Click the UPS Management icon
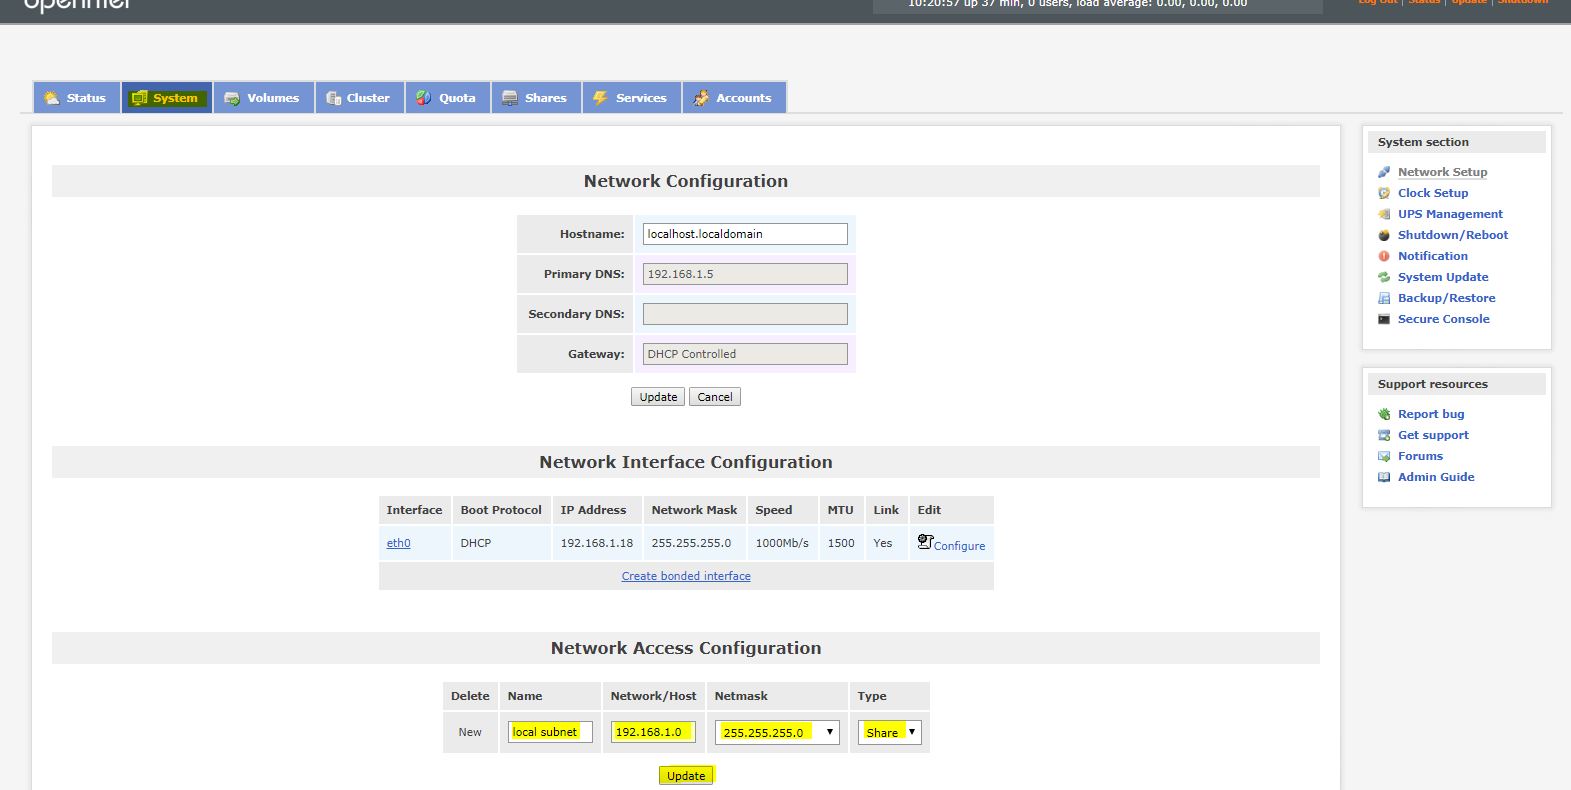This screenshot has height=790, width=1571. 1384,214
